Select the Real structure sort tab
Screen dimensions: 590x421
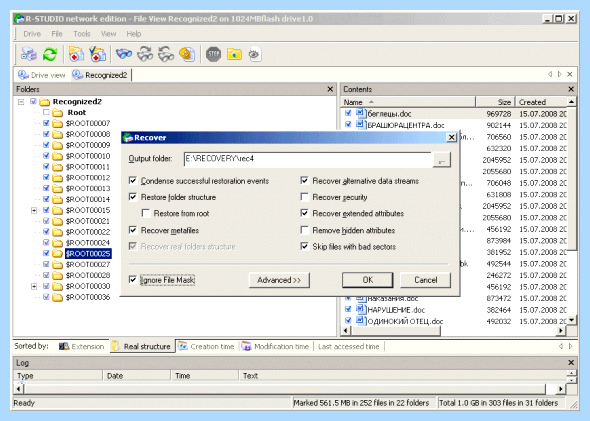pos(143,346)
